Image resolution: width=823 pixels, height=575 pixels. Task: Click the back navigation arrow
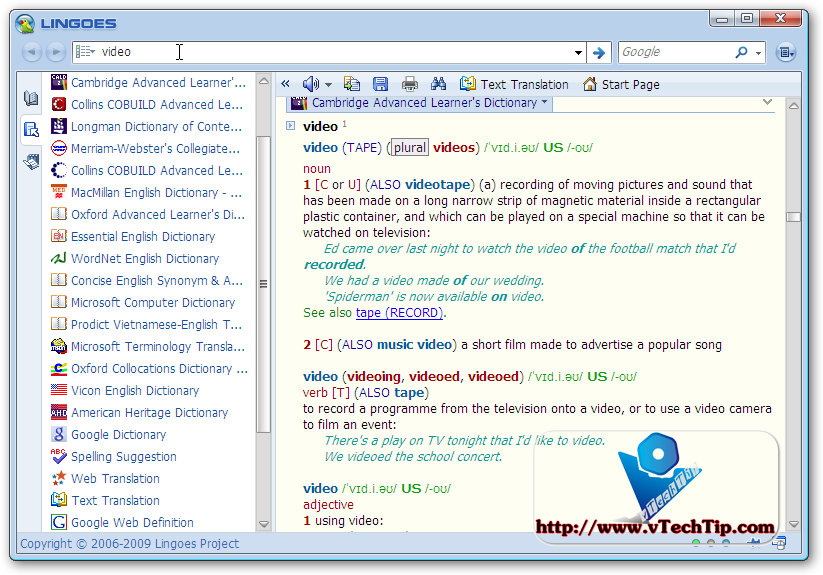(x=31, y=52)
